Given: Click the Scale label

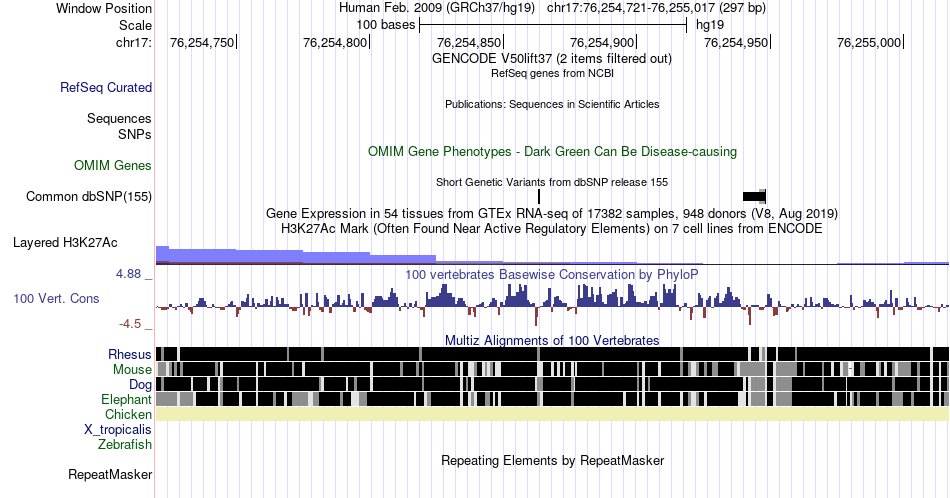Looking at the screenshot, I should 135,25.
